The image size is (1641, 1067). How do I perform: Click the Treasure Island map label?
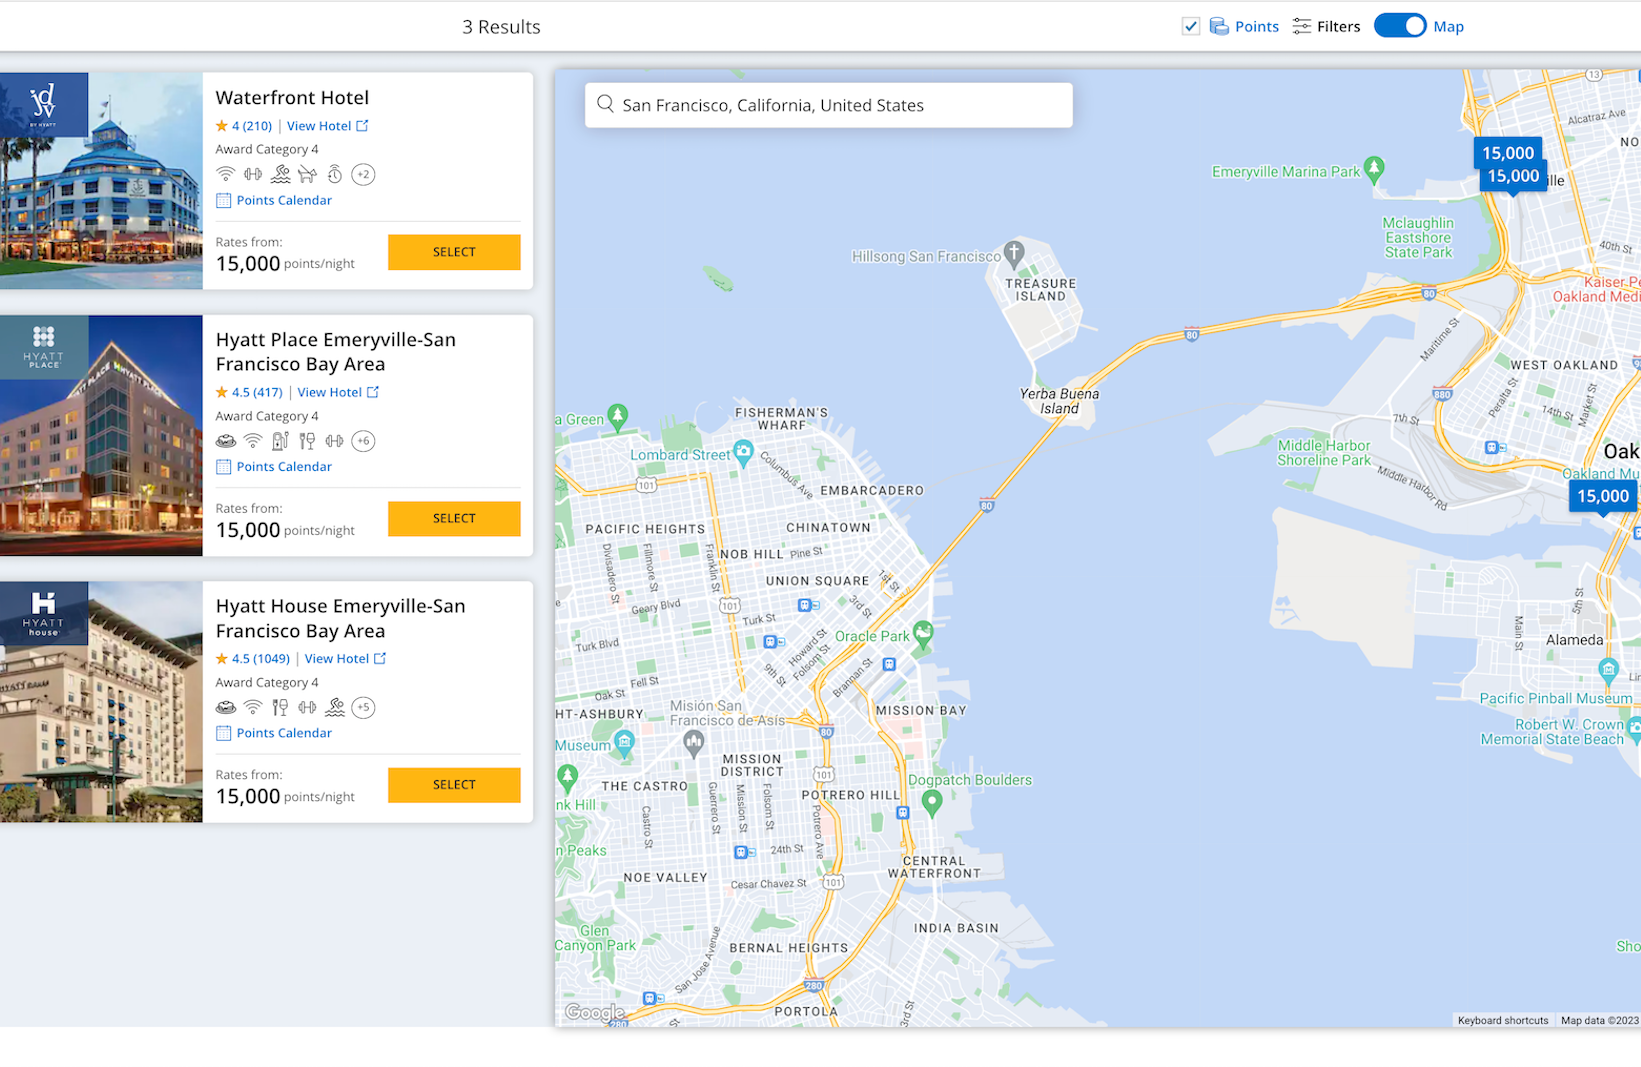pyautogui.click(x=1040, y=290)
